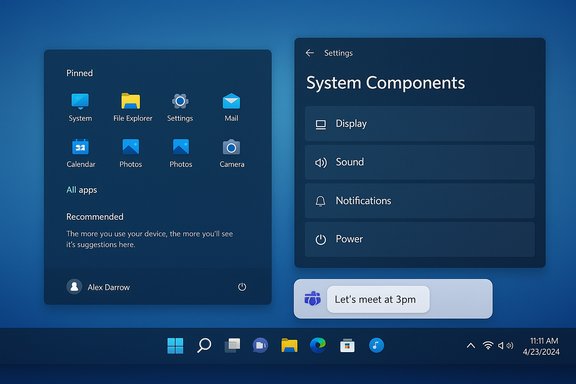Open File Explorer from Pinned apps

(132, 107)
